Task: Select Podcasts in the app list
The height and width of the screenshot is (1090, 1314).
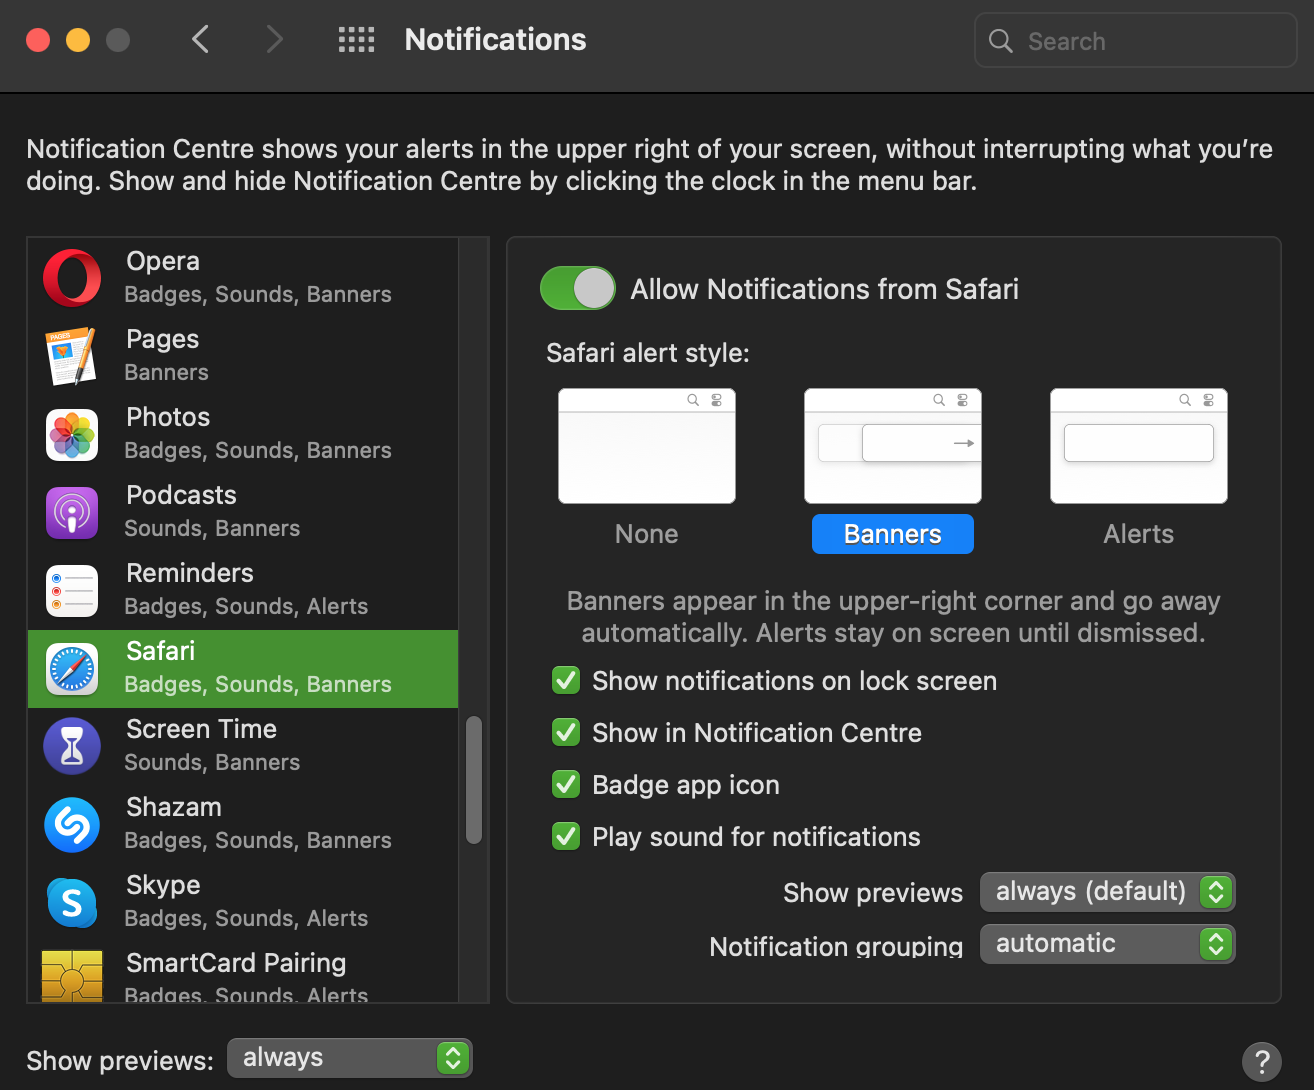Action: [243, 512]
